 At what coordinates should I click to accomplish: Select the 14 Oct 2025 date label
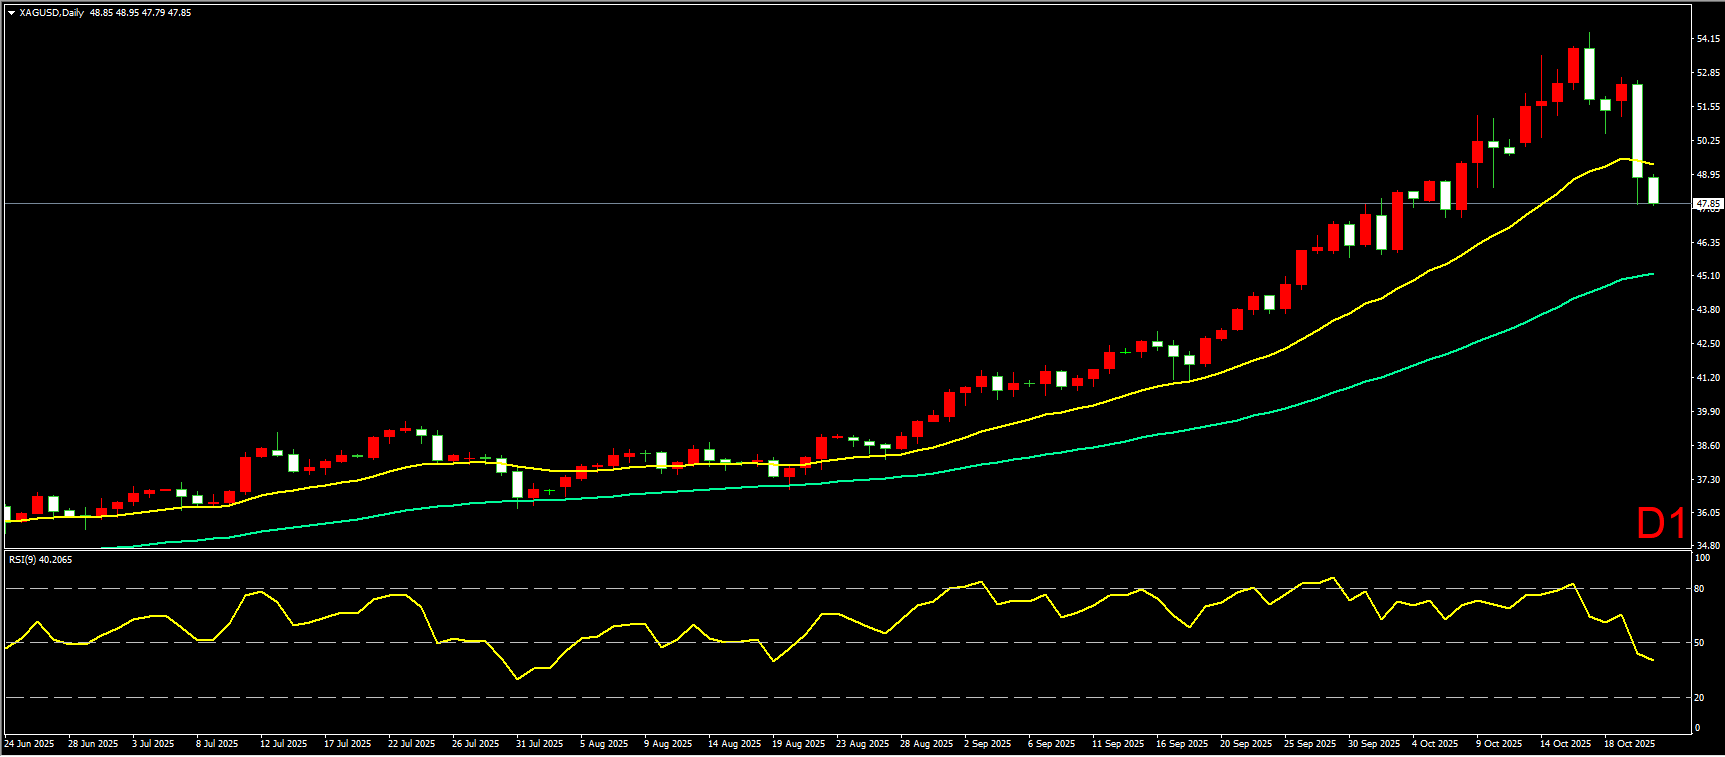1565,744
